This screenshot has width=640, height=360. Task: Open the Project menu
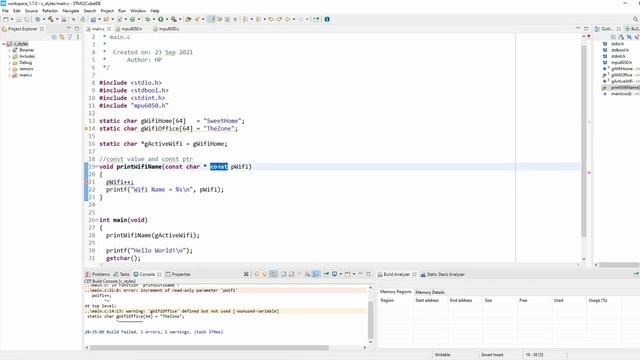coord(107,11)
